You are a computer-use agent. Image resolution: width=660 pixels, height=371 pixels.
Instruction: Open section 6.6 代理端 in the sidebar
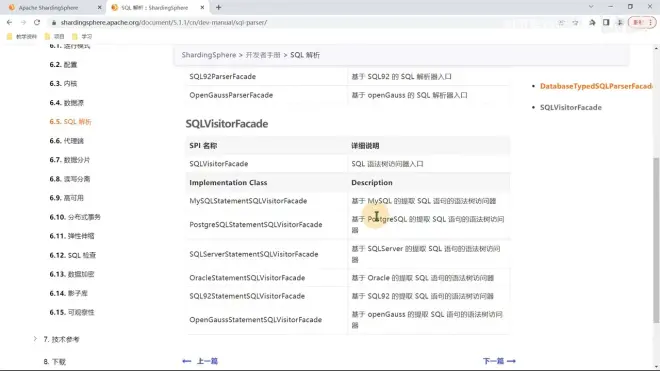tap(67, 141)
